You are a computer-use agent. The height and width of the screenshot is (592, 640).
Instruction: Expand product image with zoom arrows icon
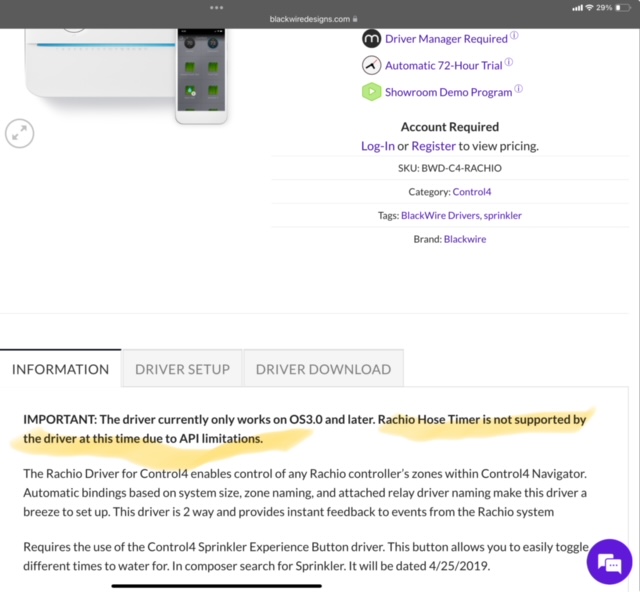pos(20,134)
